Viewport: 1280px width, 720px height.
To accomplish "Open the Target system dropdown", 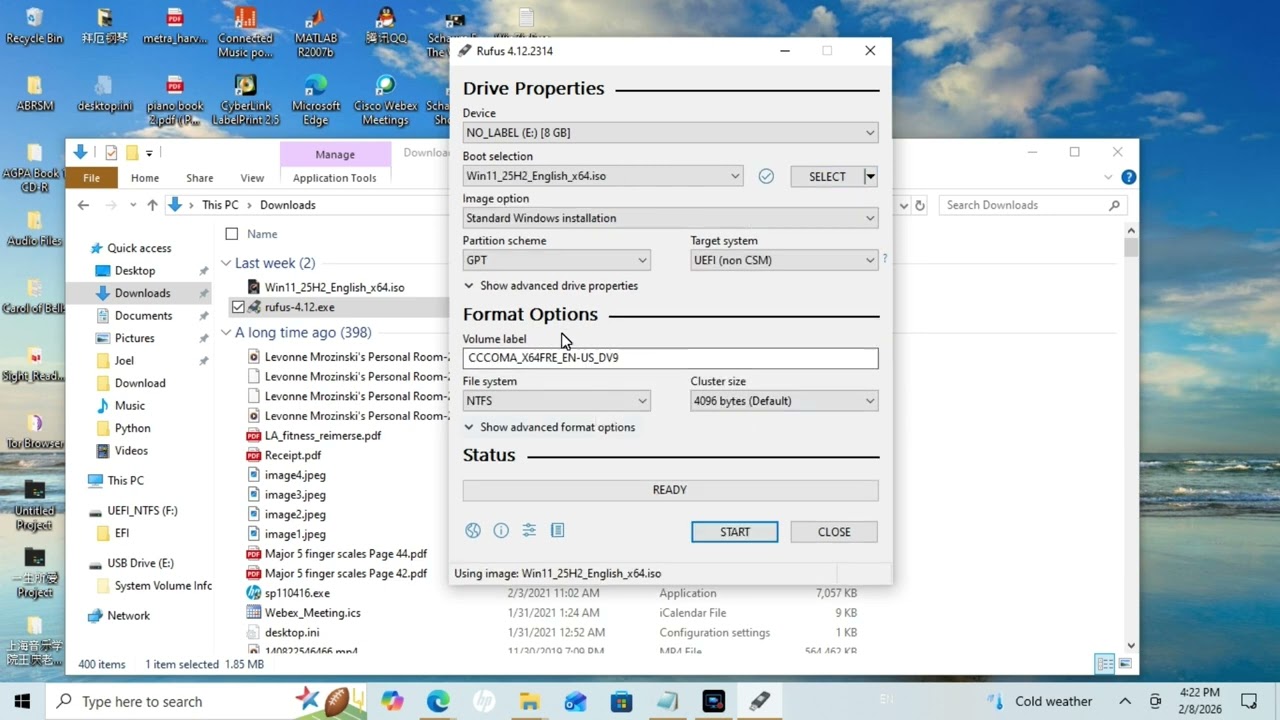I will click(x=784, y=260).
